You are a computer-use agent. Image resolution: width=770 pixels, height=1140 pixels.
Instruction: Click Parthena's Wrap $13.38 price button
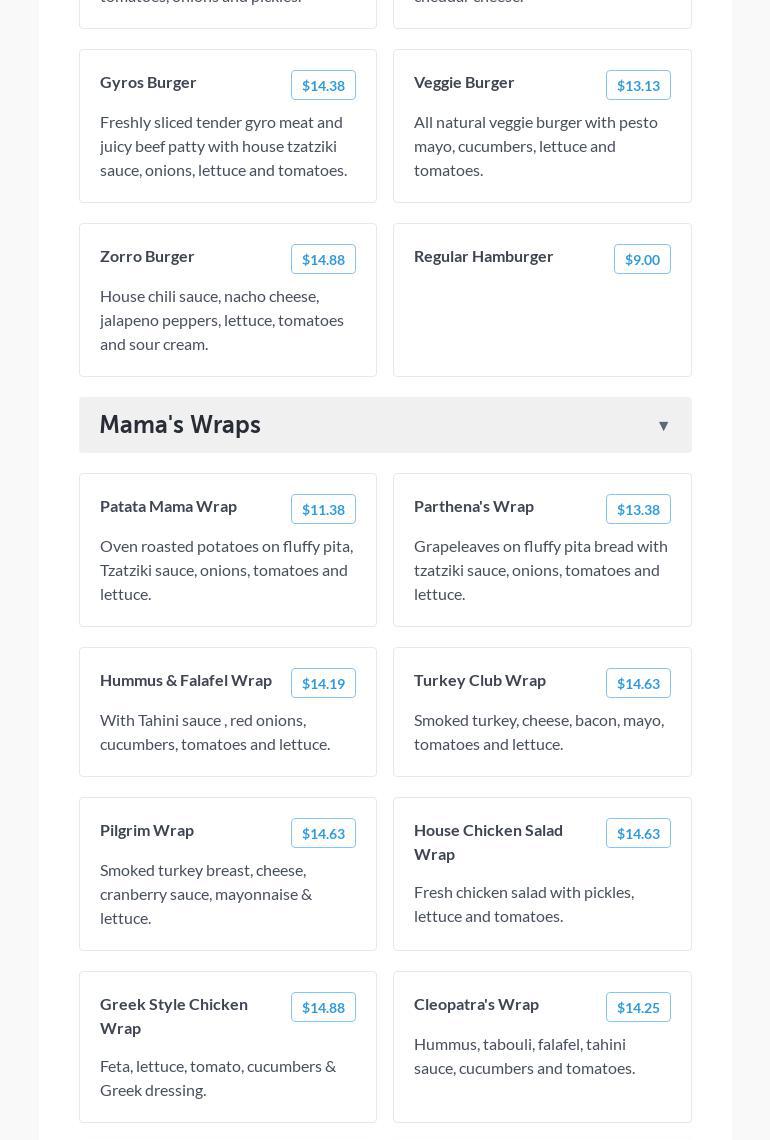click(638, 510)
